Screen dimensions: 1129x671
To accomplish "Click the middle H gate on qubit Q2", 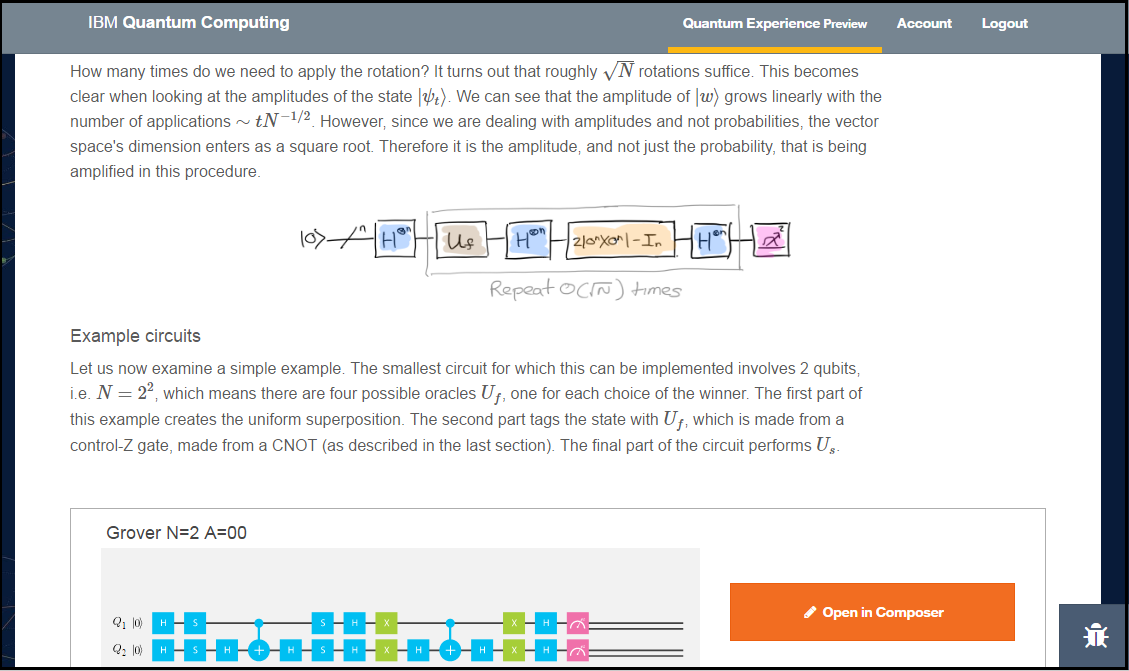I will 355,649.
